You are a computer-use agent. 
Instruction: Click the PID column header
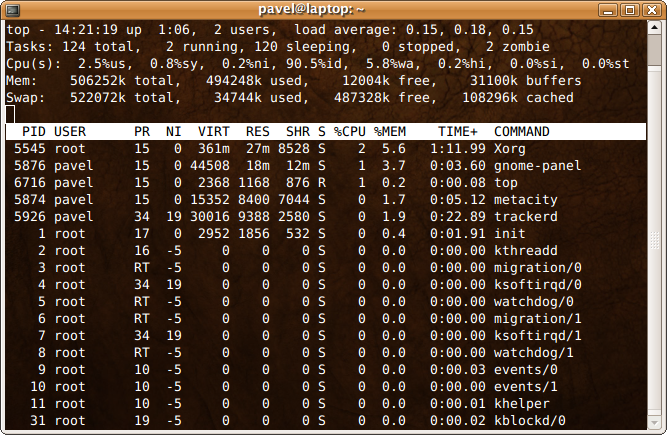click(x=34, y=132)
